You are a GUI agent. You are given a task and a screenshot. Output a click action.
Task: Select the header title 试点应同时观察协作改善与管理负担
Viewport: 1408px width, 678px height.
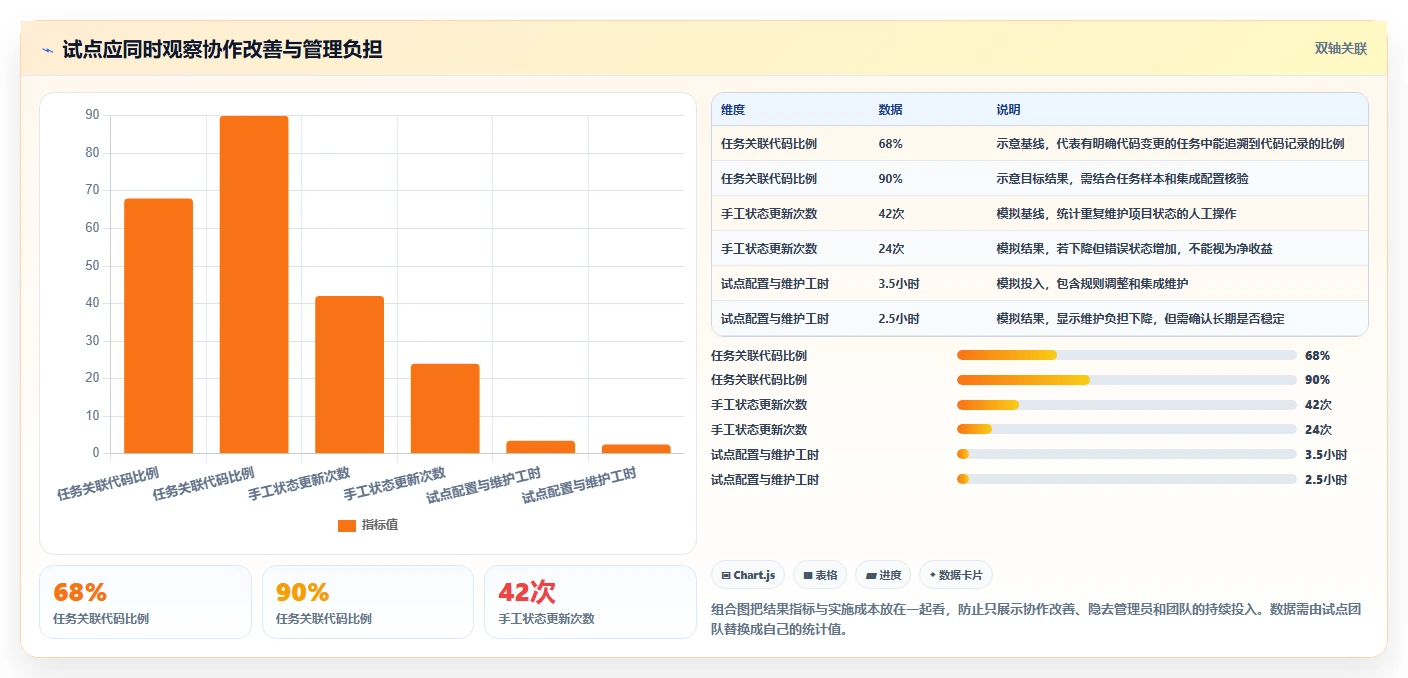point(222,49)
